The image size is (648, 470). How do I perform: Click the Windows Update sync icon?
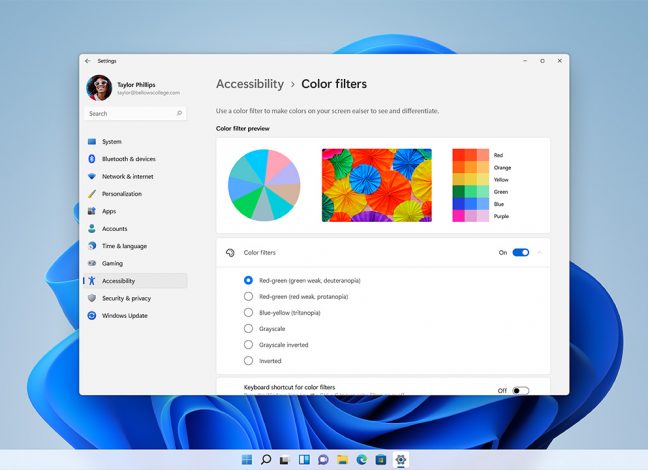click(x=92, y=315)
